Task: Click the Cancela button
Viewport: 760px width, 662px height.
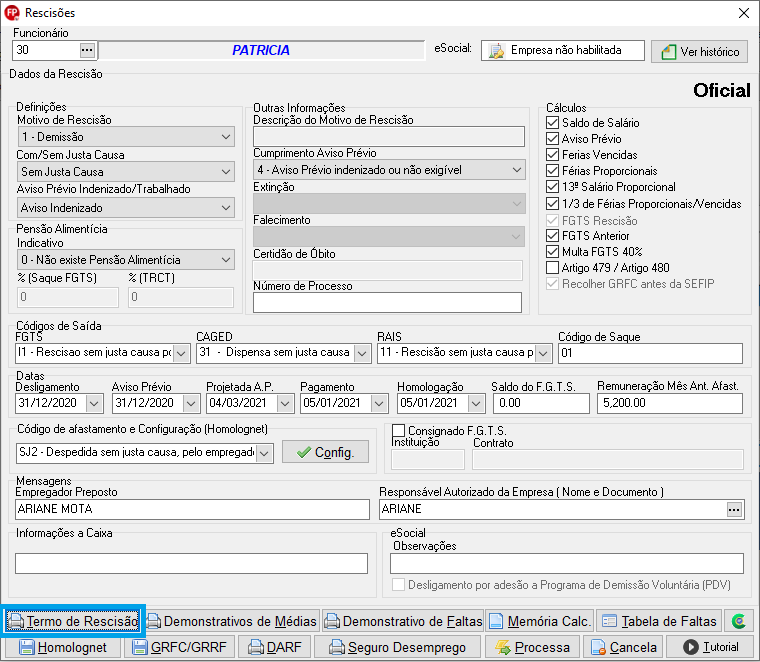Action: [624, 647]
